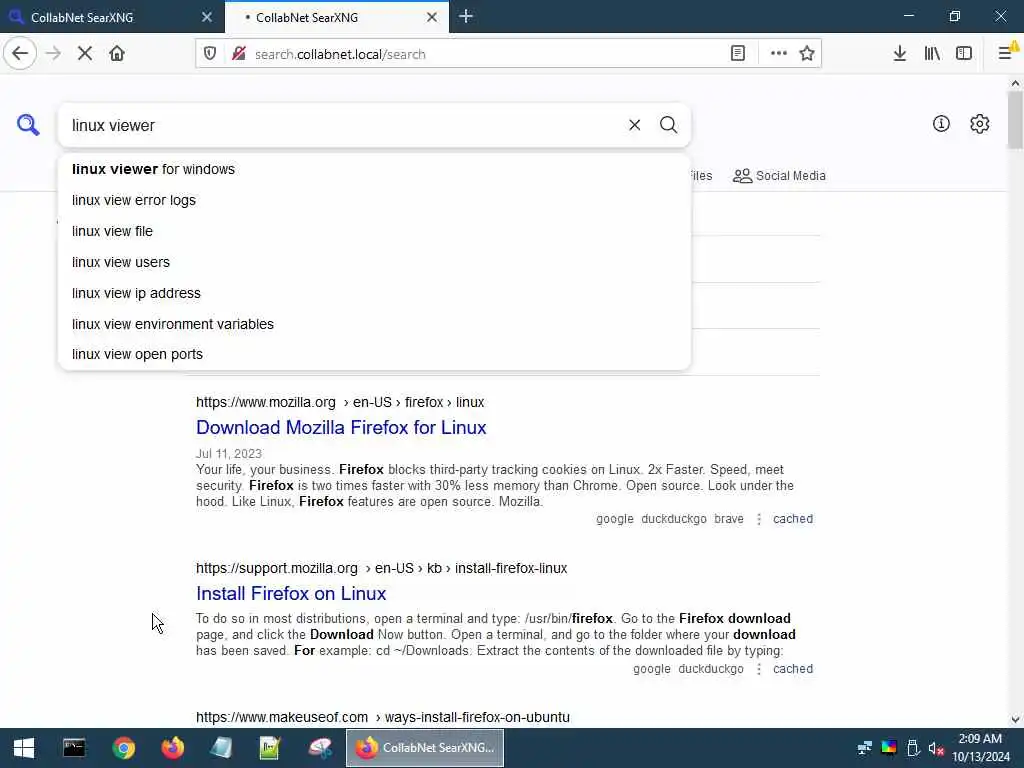Choose suggestion 'linux view users'
The height and width of the screenshot is (768, 1024).
pyautogui.click(x=374, y=262)
